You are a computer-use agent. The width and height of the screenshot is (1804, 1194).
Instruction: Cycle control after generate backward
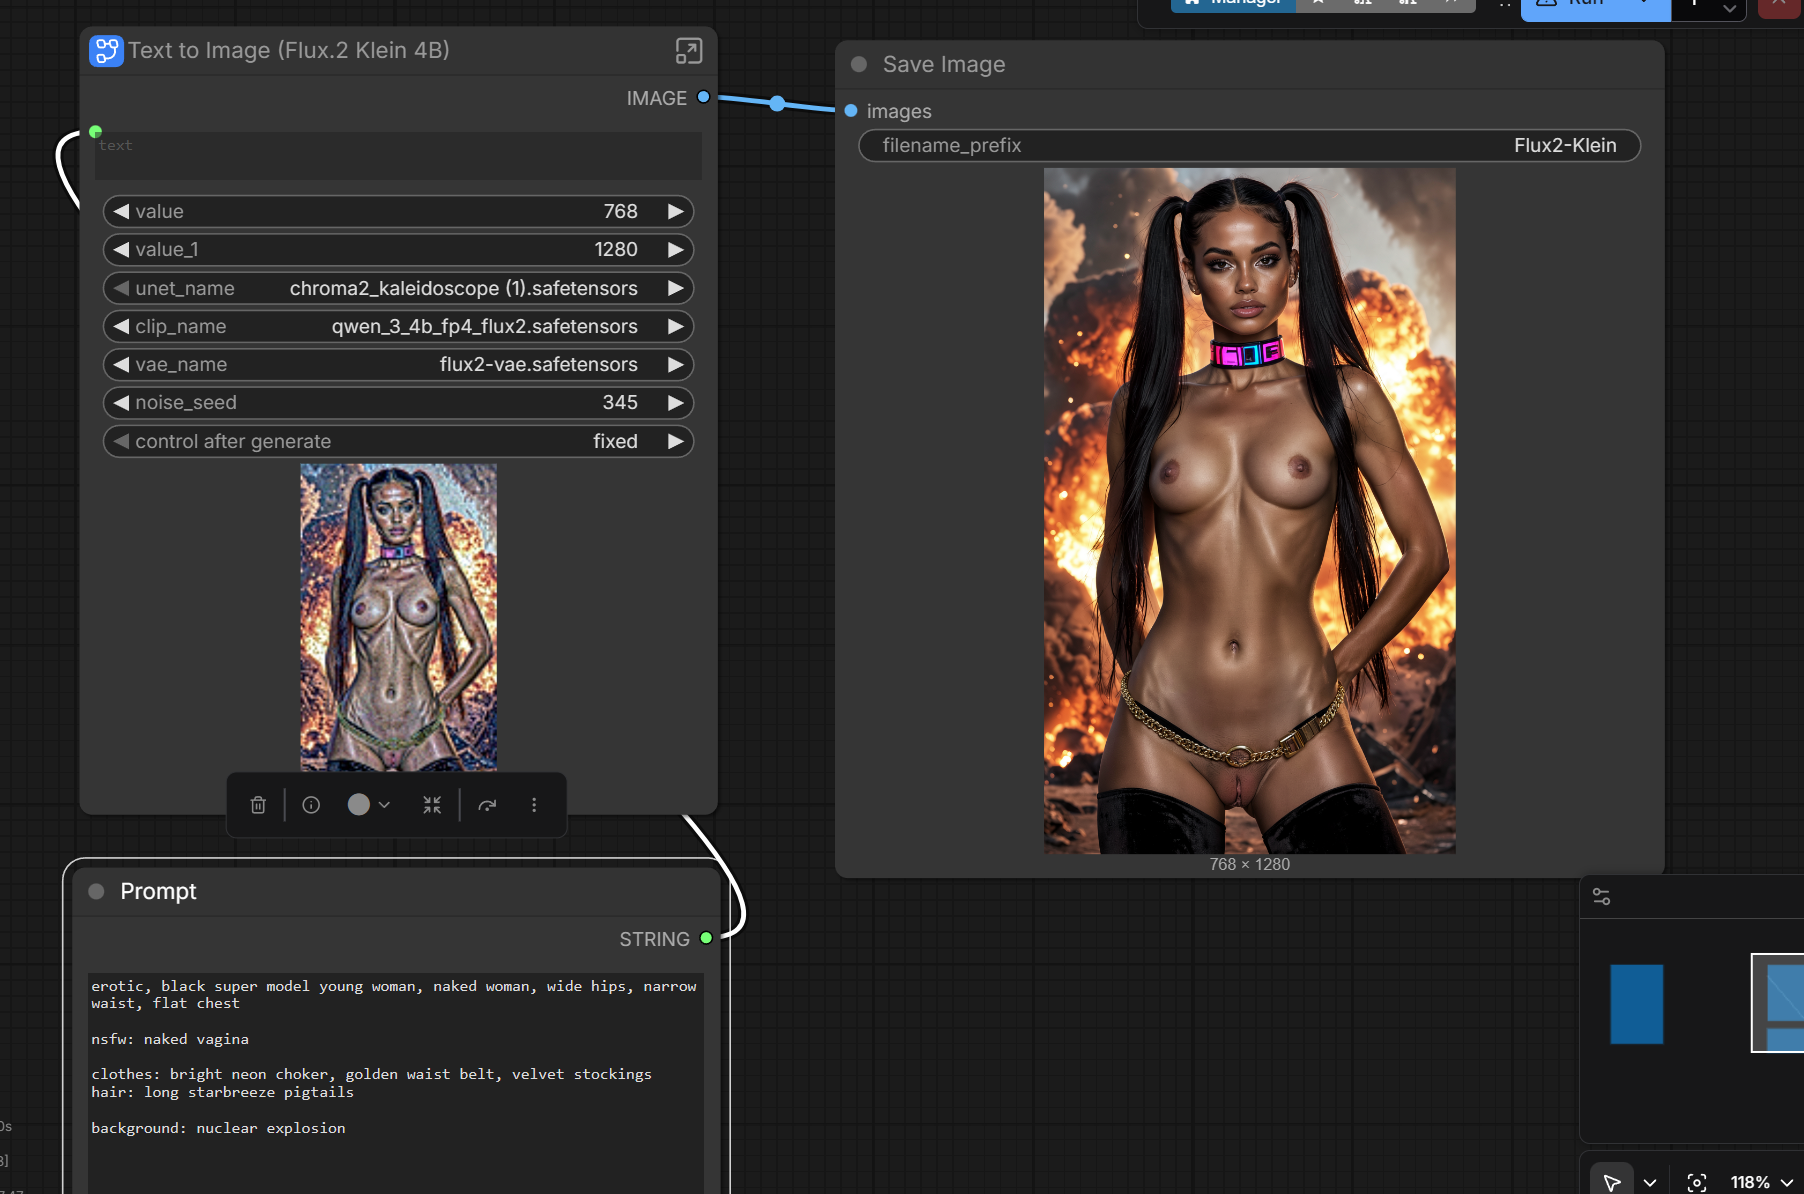121,441
